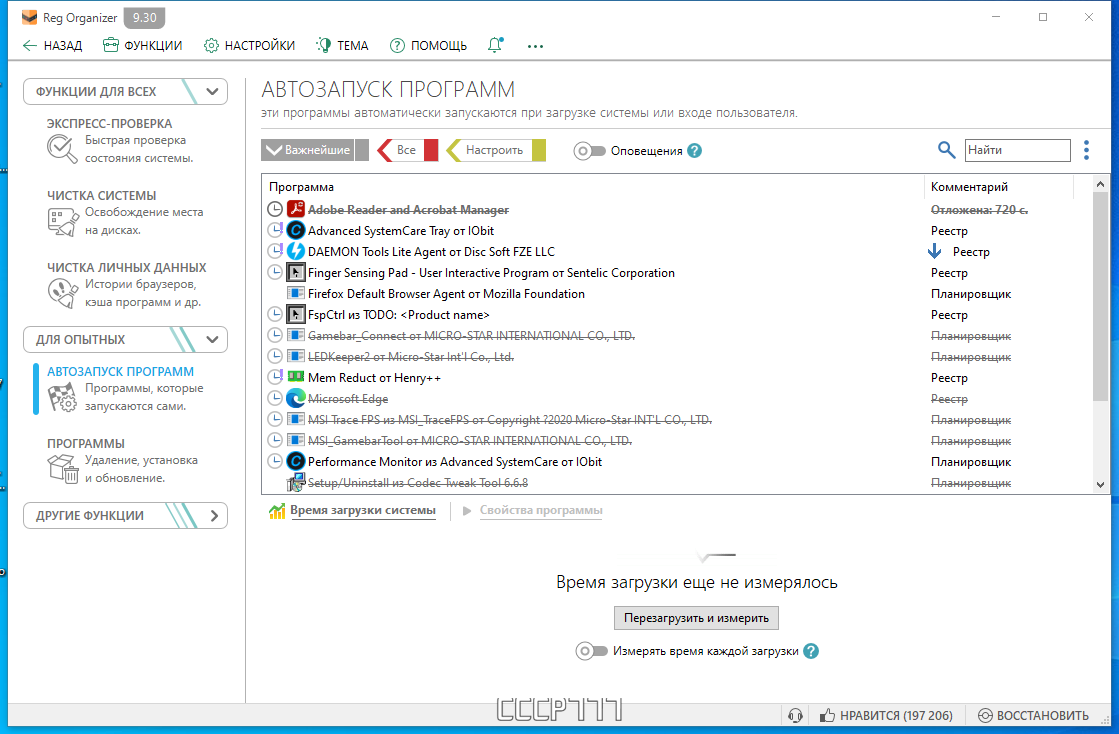Click the Mem Reduct program icon
This screenshot has width=1119, height=734.
click(295, 377)
